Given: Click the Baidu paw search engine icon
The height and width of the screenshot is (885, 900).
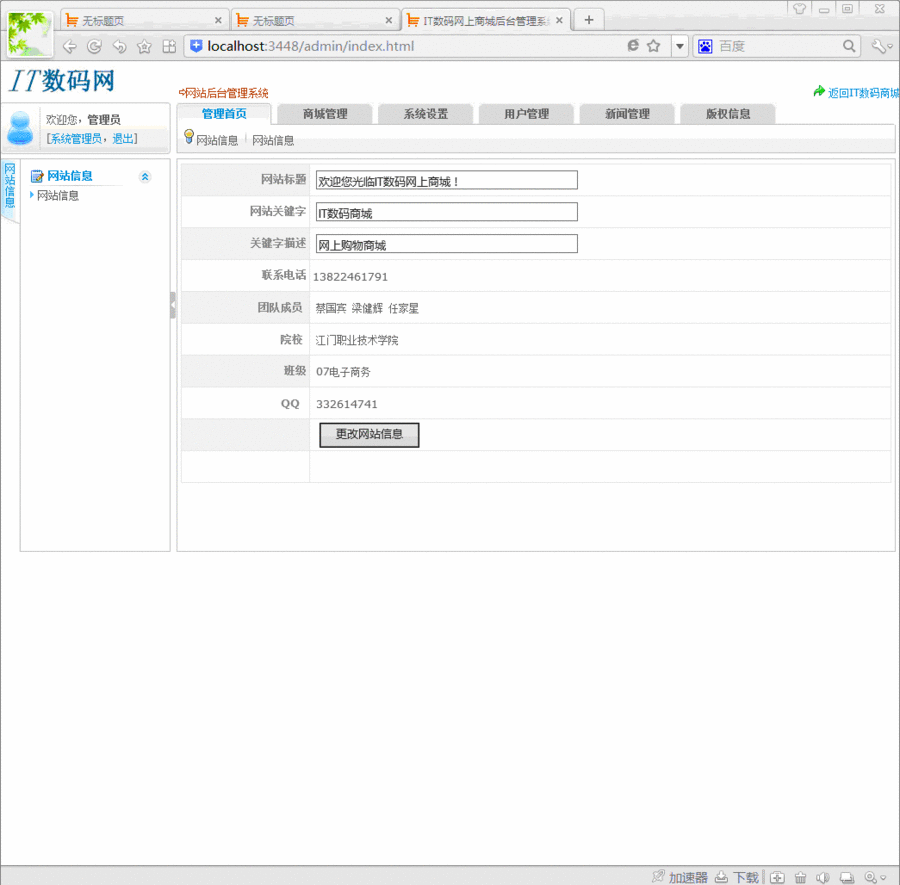Looking at the screenshot, I should [705, 46].
